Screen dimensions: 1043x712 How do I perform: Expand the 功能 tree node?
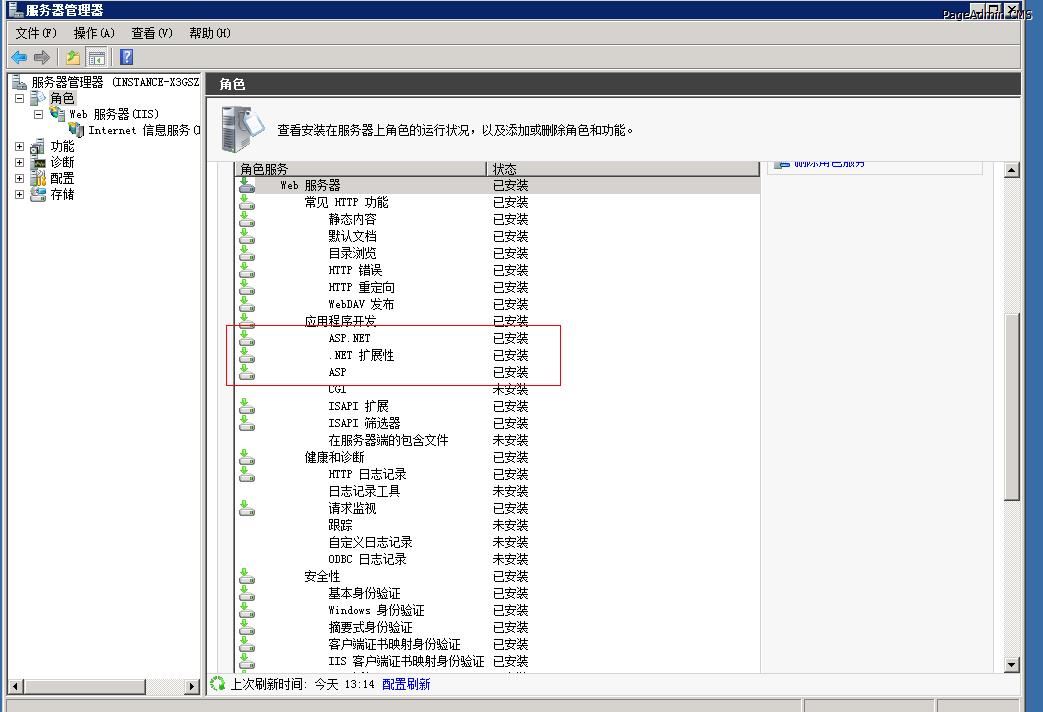19,146
